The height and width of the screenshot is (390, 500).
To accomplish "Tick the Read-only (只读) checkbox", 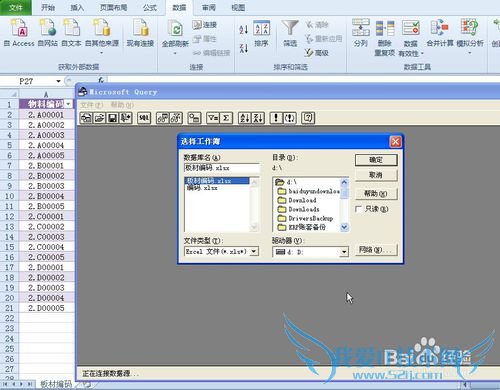I will pos(359,209).
